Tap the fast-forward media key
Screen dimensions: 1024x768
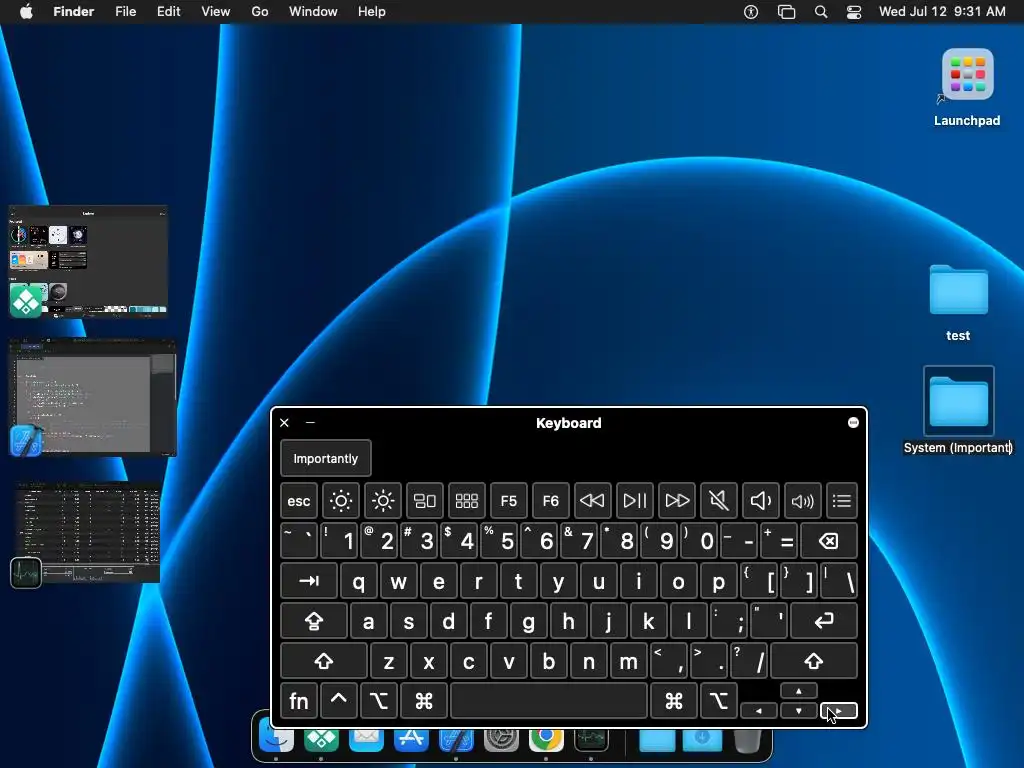point(677,501)
